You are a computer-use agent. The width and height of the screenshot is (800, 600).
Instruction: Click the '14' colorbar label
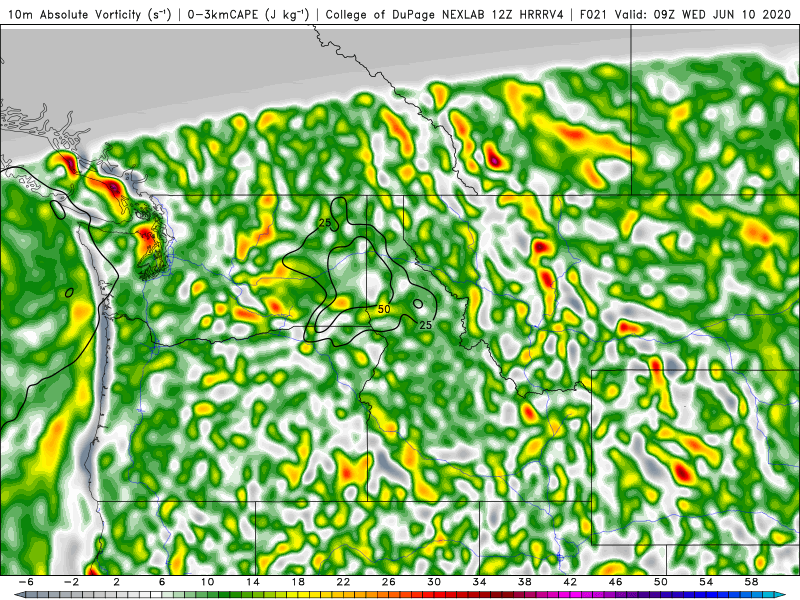tap(253, 582)
